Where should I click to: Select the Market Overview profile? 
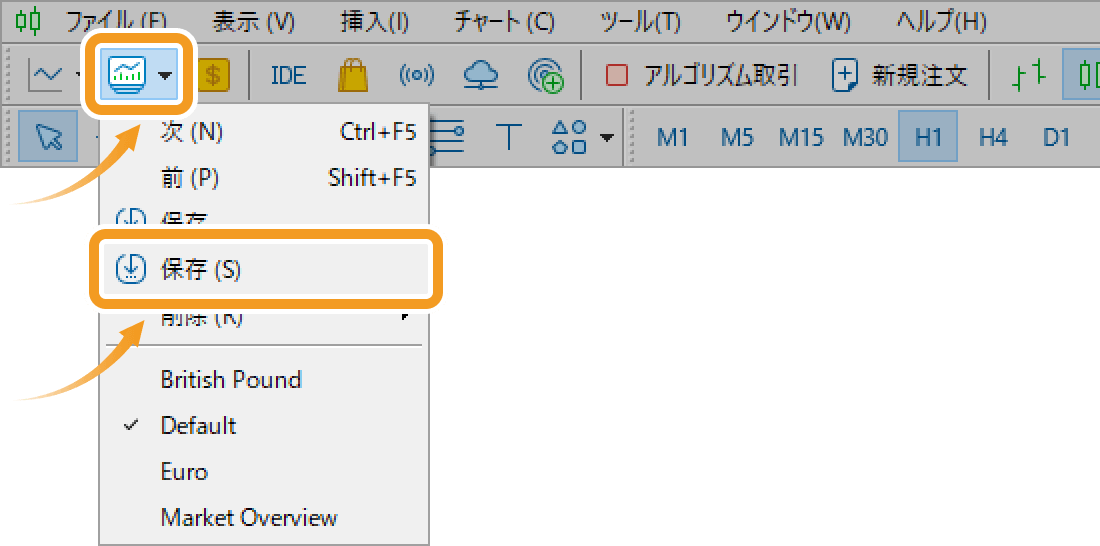[264, 518]
